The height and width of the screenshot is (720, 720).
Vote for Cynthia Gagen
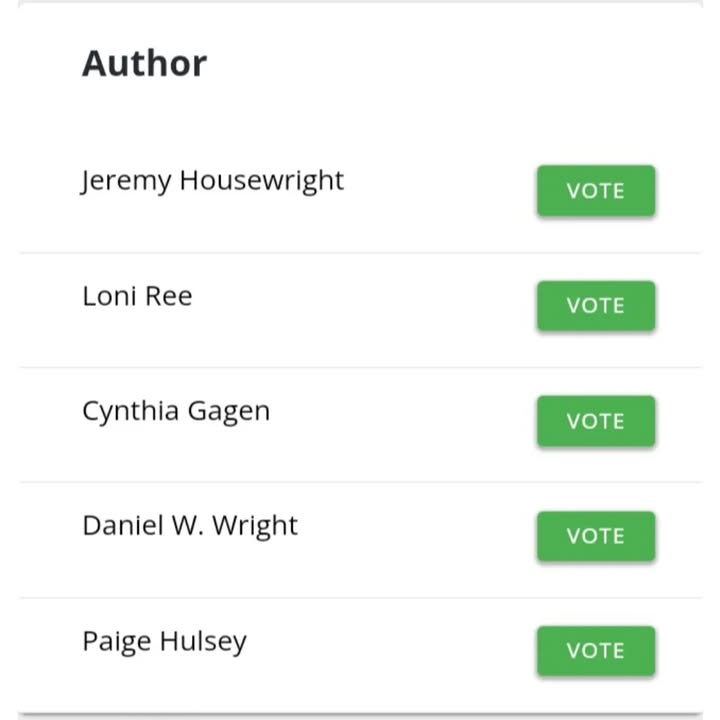coord(596,421)
